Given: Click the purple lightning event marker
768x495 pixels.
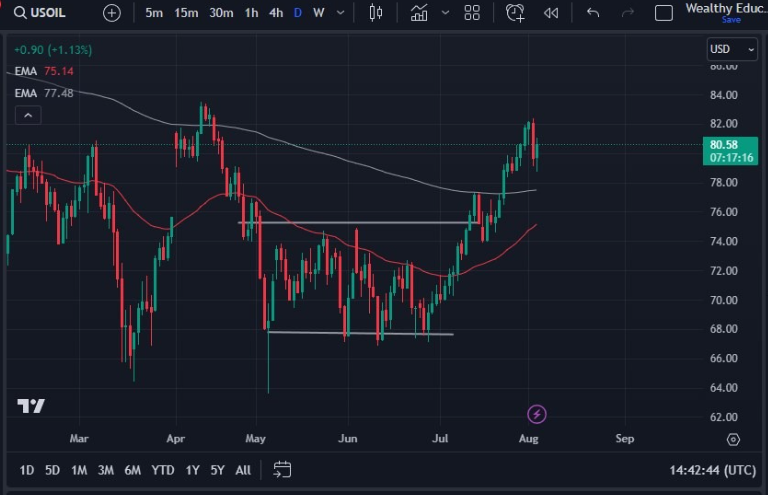Looking at the screenshot, I should coord(537,414).
